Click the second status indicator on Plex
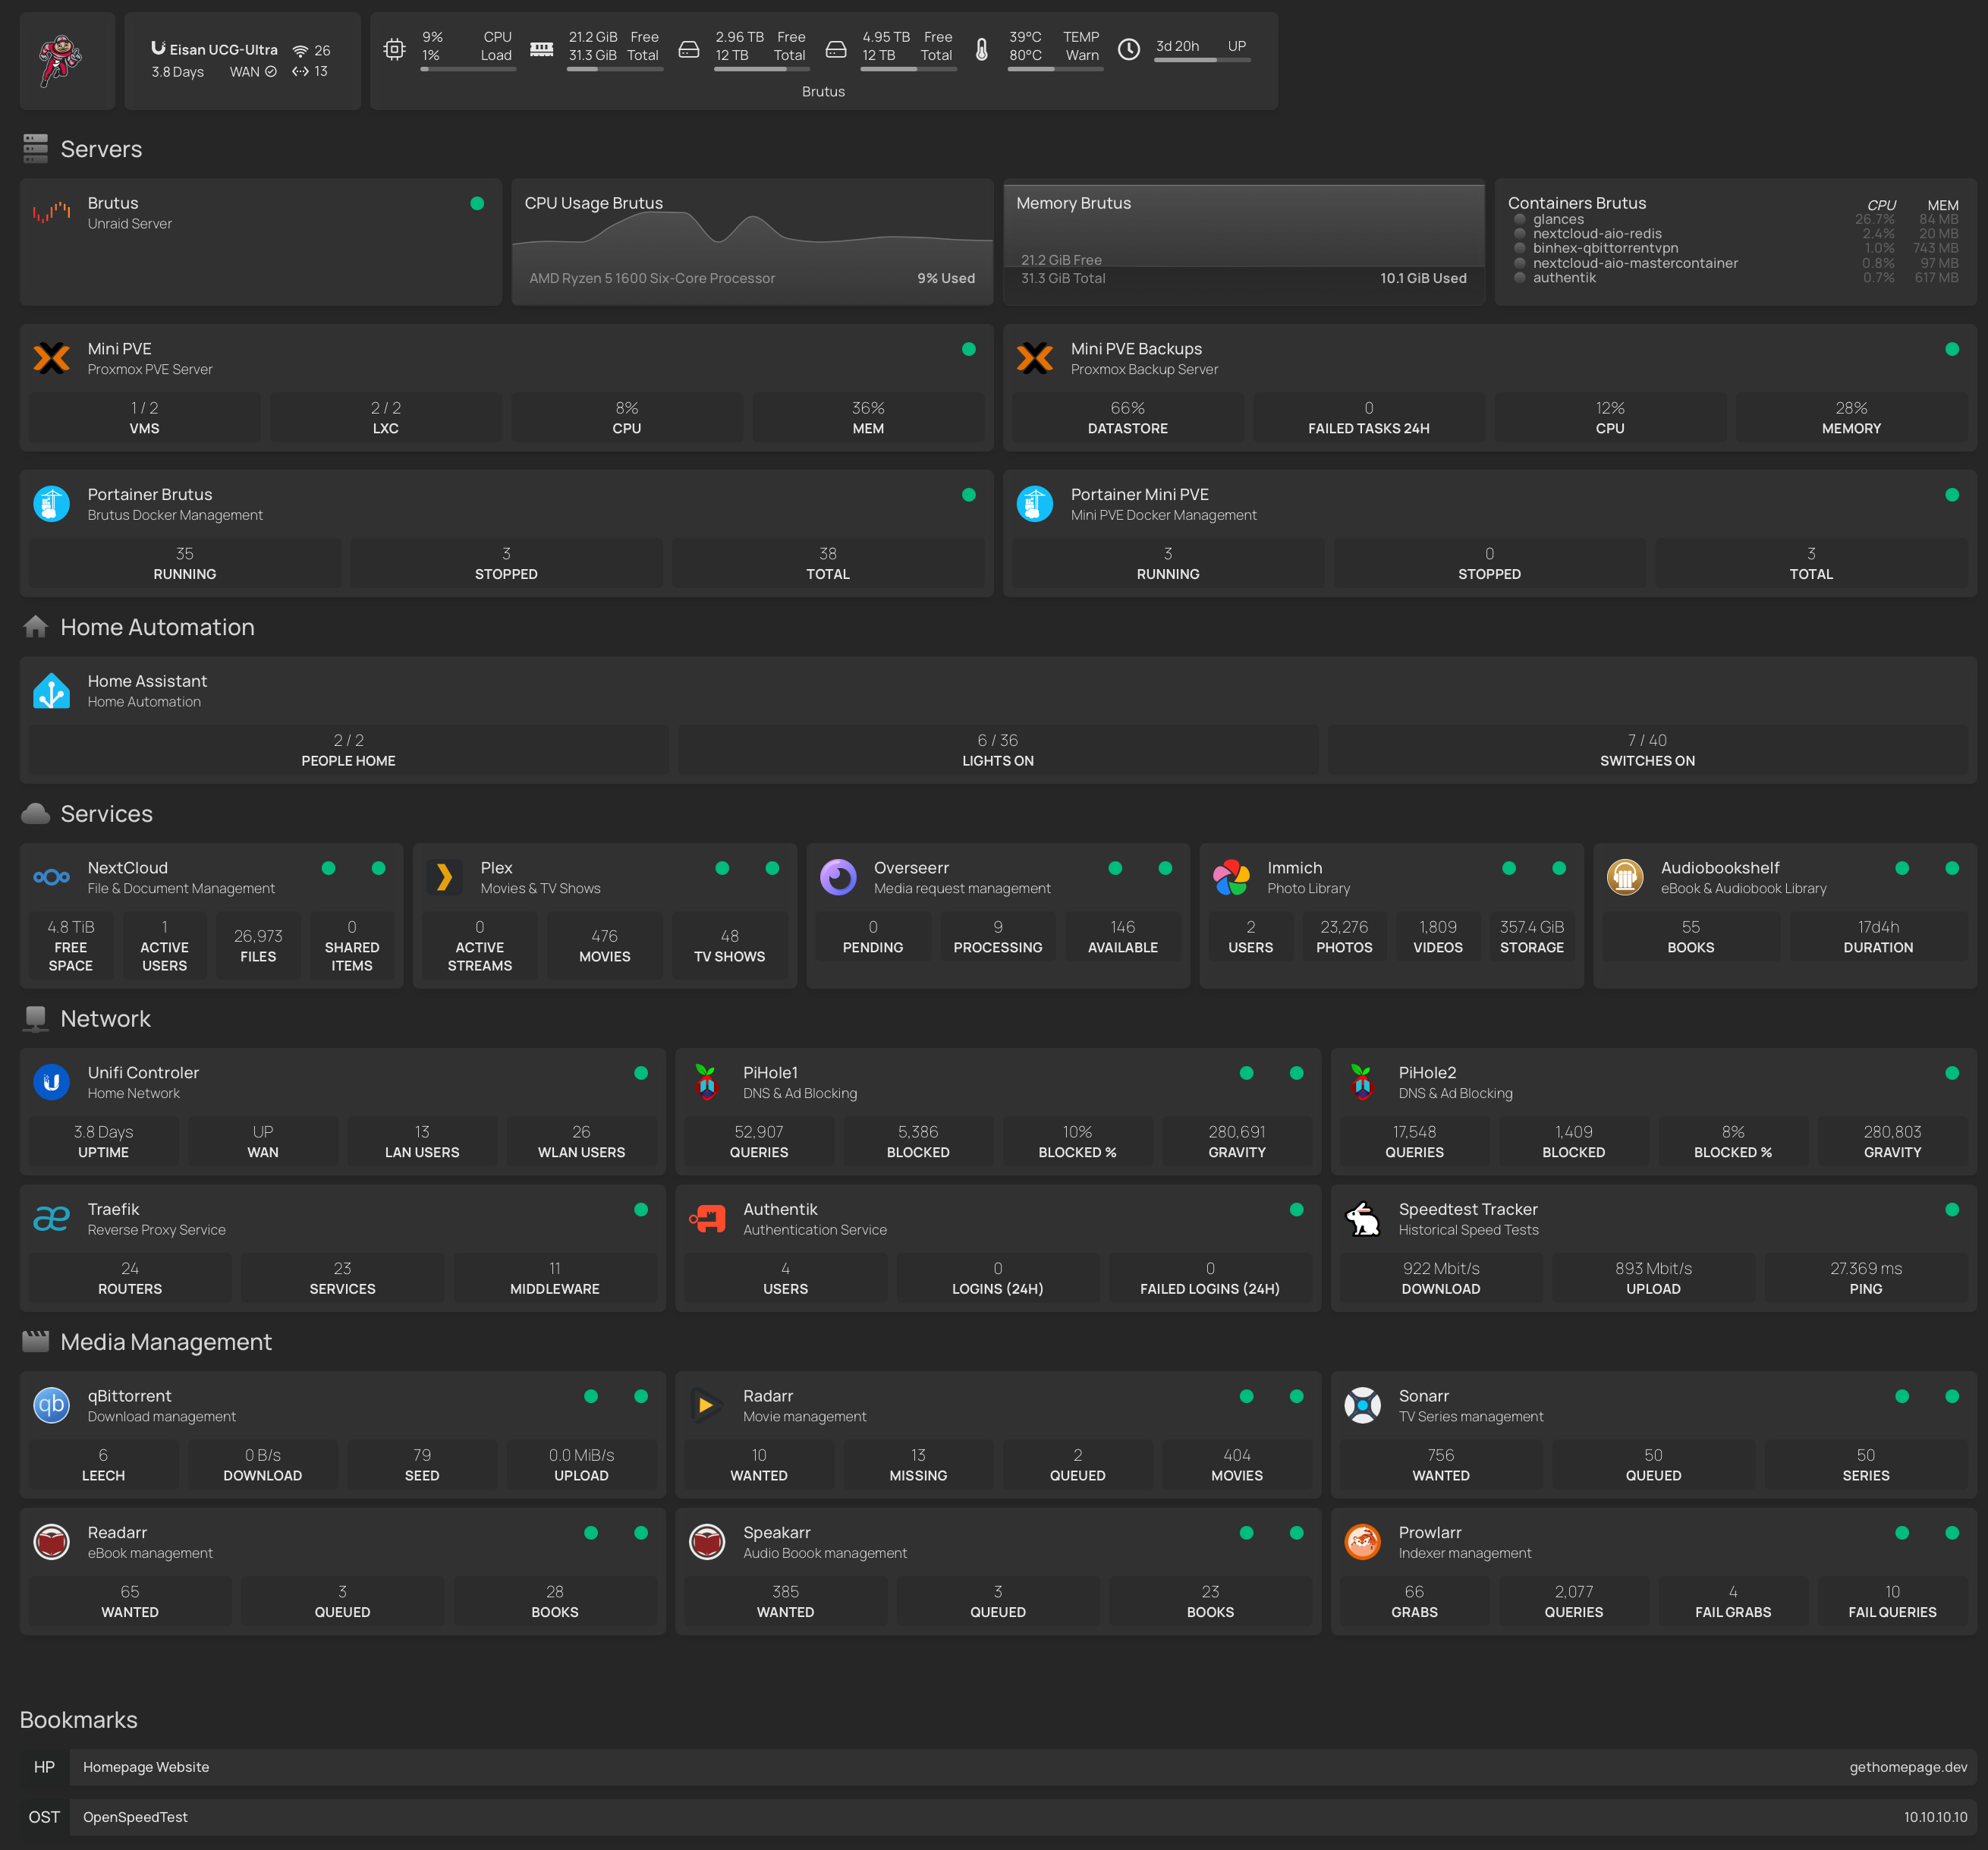Image resolution: width=1988 pixels, height=1850 pixels. point(771,868)
